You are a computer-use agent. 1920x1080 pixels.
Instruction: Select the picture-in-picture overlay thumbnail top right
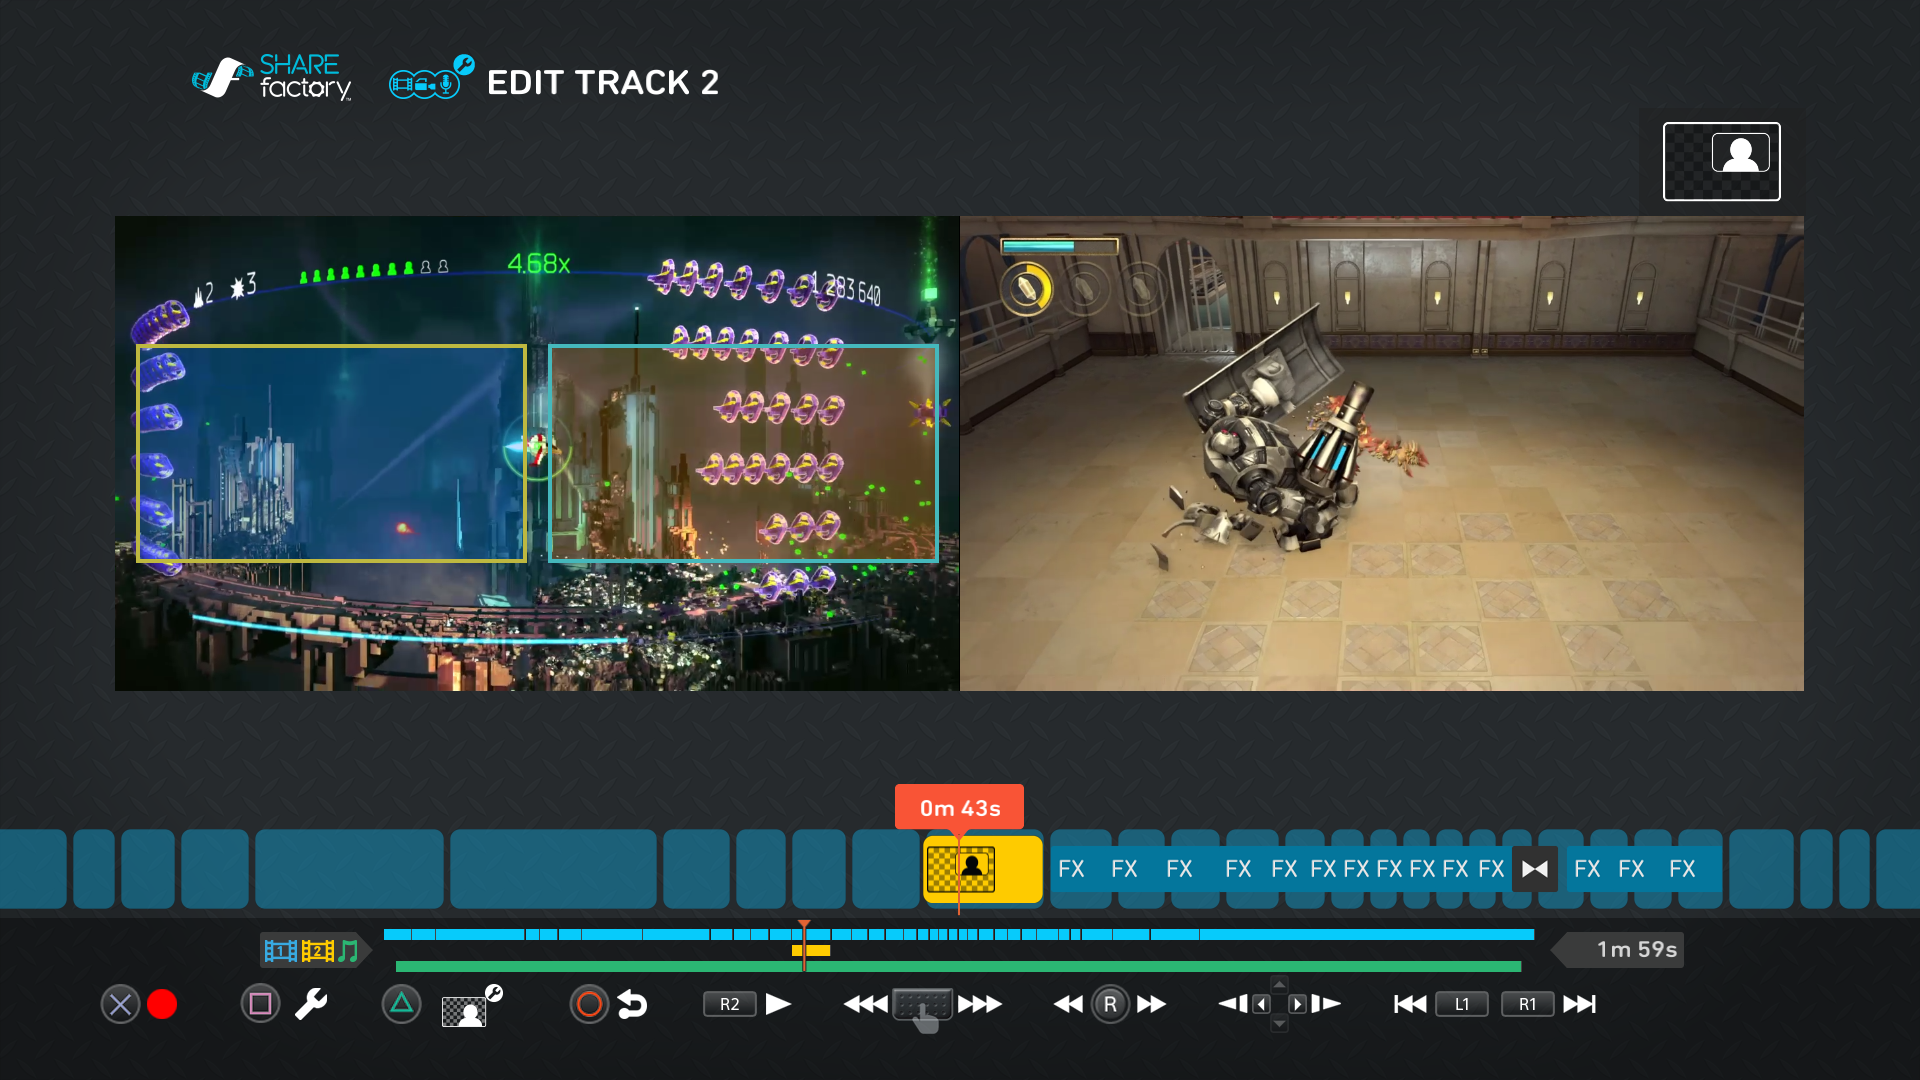pos(1721,161)
